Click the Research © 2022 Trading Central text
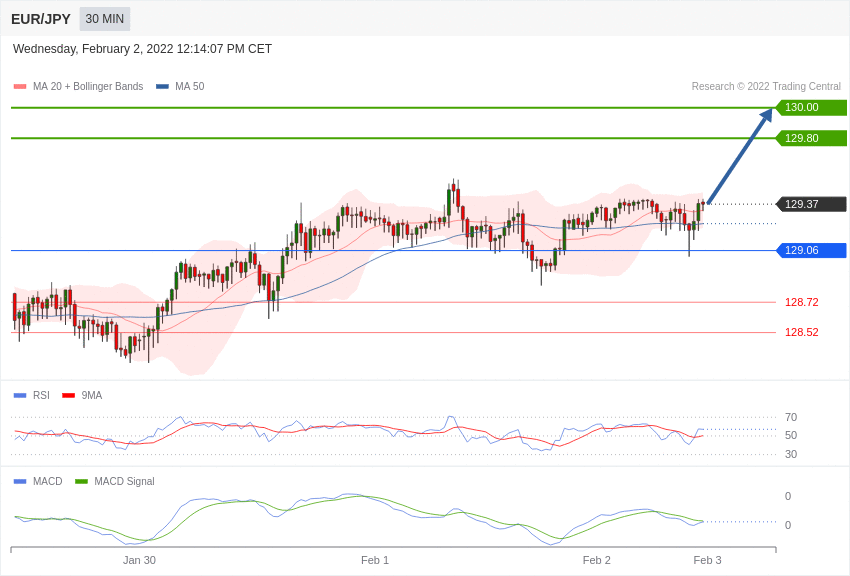850x576 pixels. [x=766, y=87]
